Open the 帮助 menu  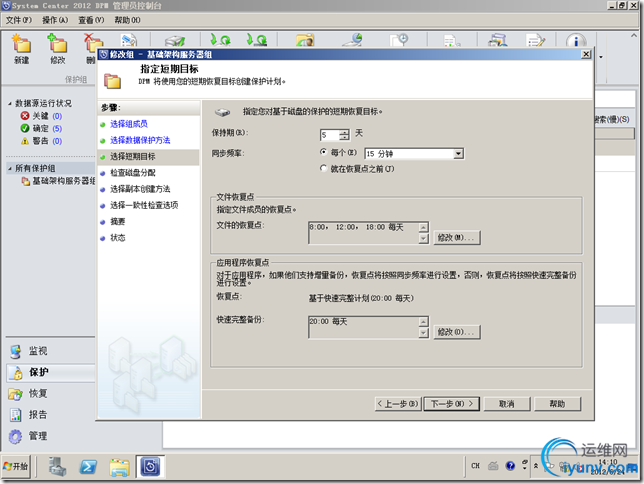[127, 20]
